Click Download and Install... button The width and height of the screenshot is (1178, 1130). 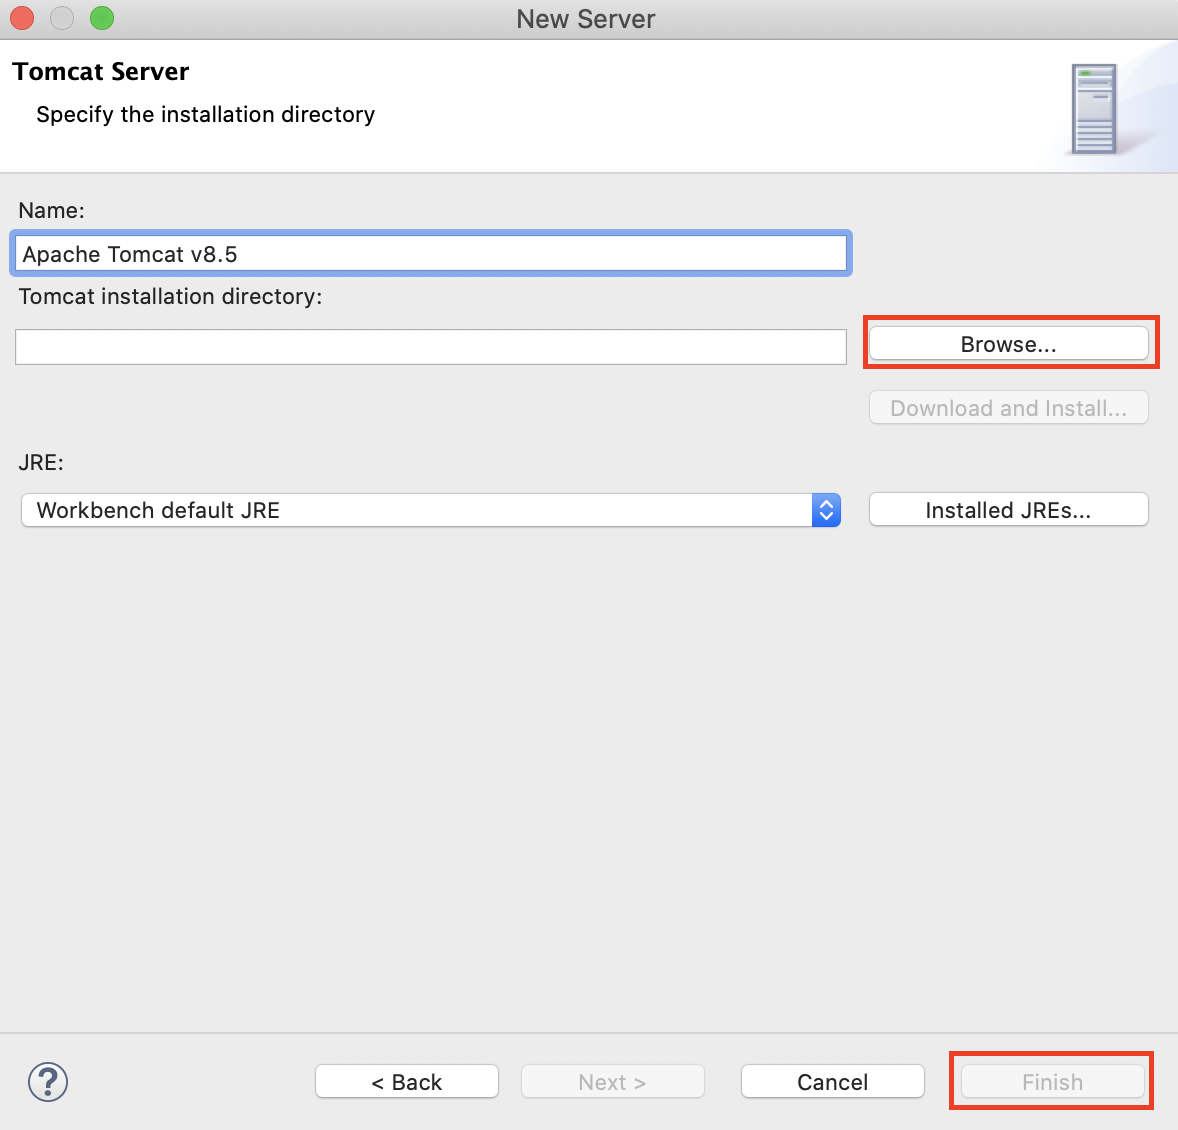coord(1008,408)
